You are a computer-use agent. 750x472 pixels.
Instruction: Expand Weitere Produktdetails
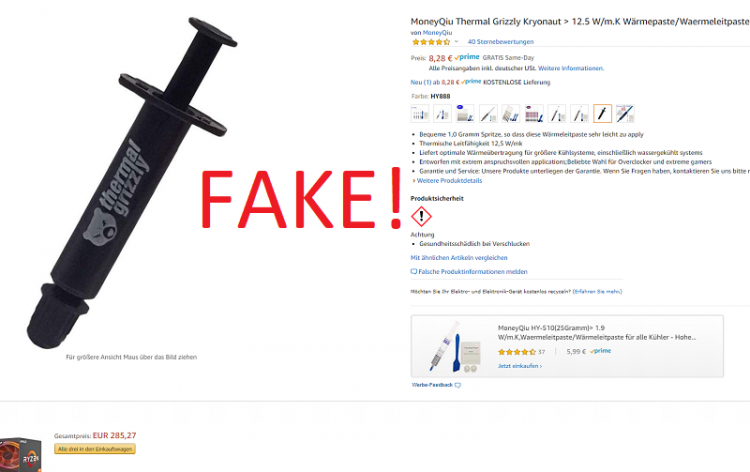pos(449,181)
